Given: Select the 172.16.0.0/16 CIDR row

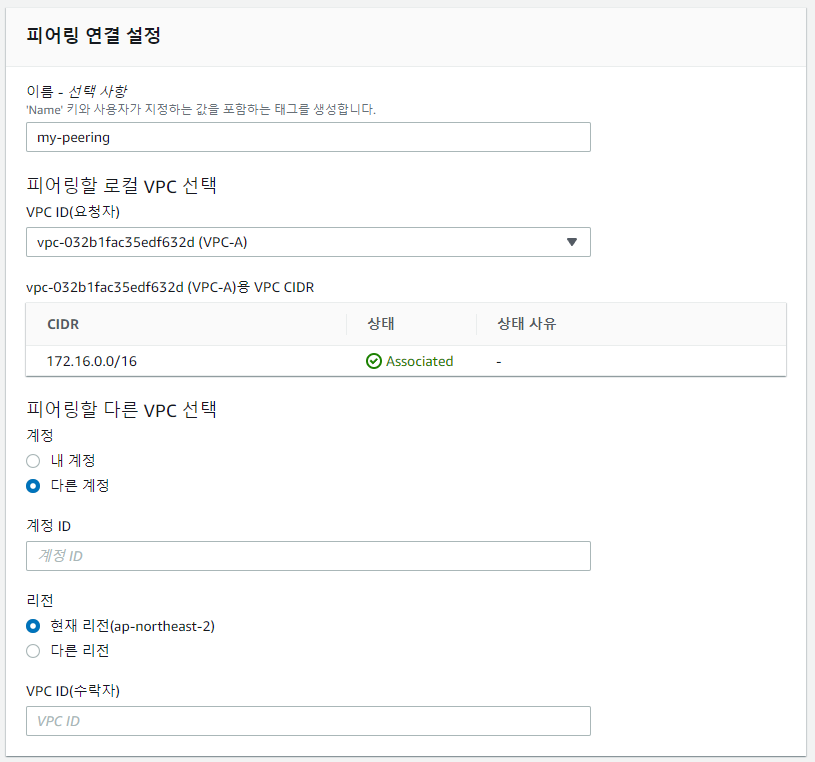Looking at the screenshot, I should (x=406, y=361).
